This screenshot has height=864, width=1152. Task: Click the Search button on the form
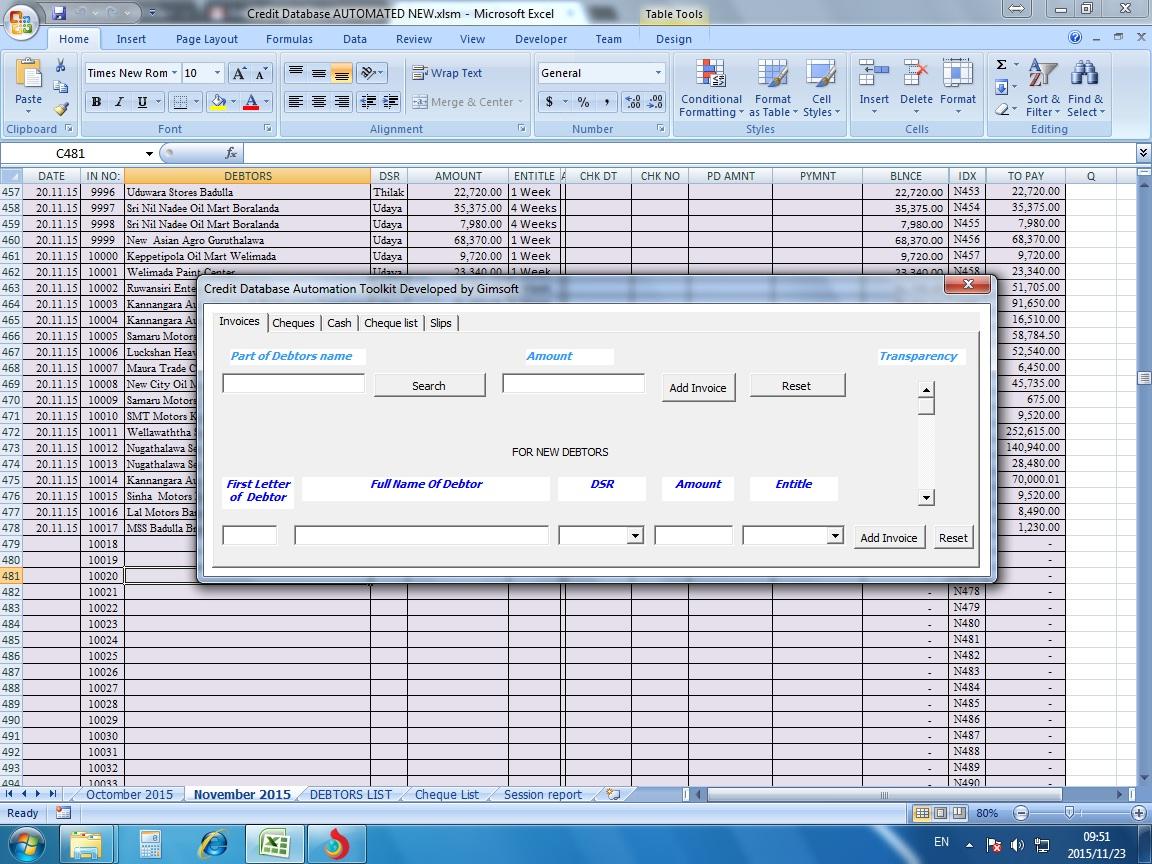pos(429,384)
